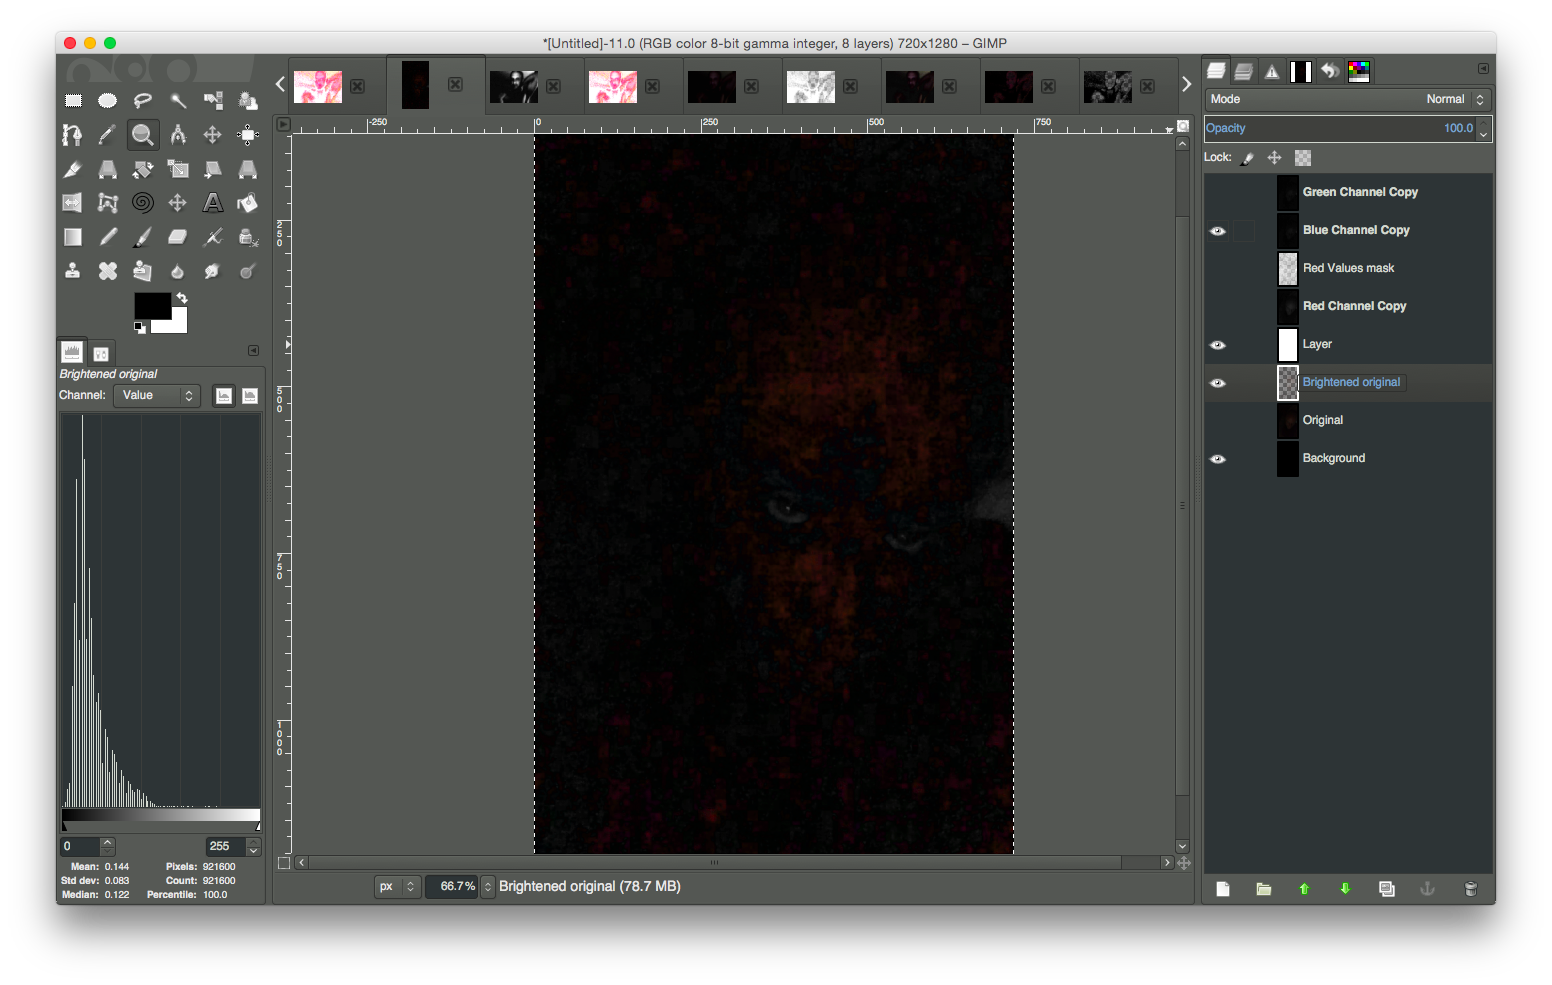The height and width of the screenshot is (985, 1552).
Task: Show previous image tabs with left chevron
Action: click(x=281, y=85)
